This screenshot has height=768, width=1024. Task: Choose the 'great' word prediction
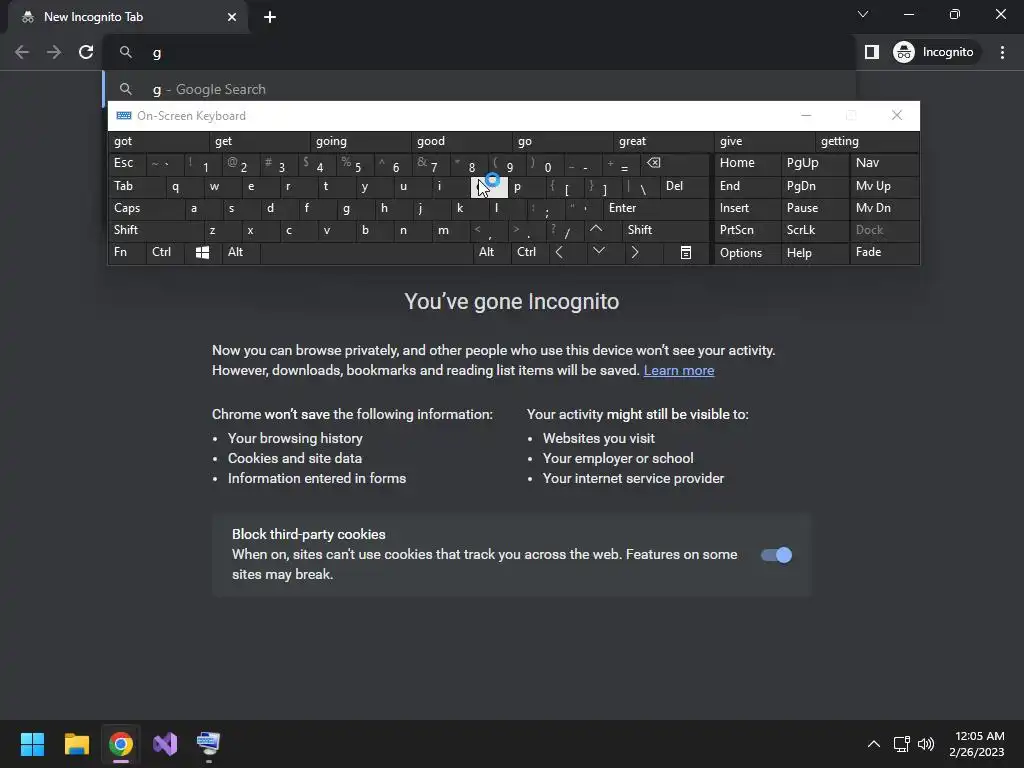663,141
